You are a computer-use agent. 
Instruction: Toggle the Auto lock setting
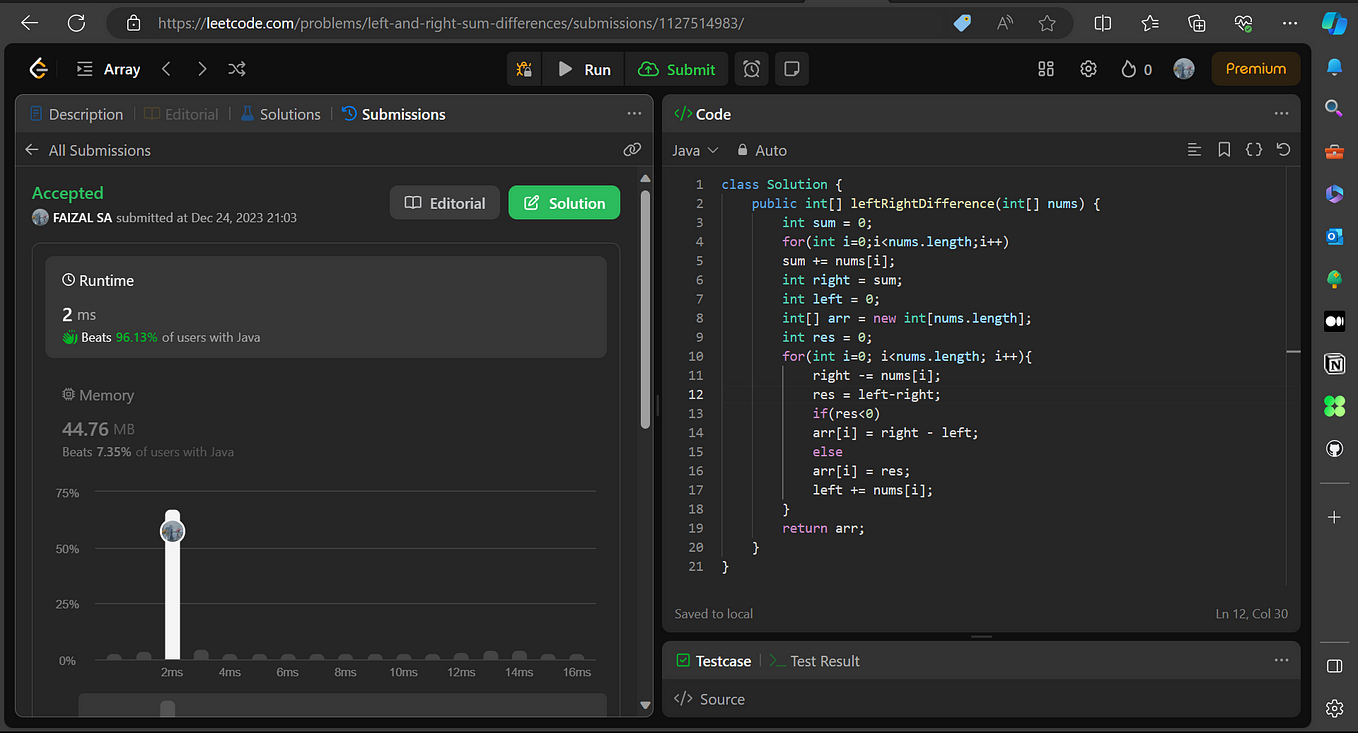click(762, 150)
